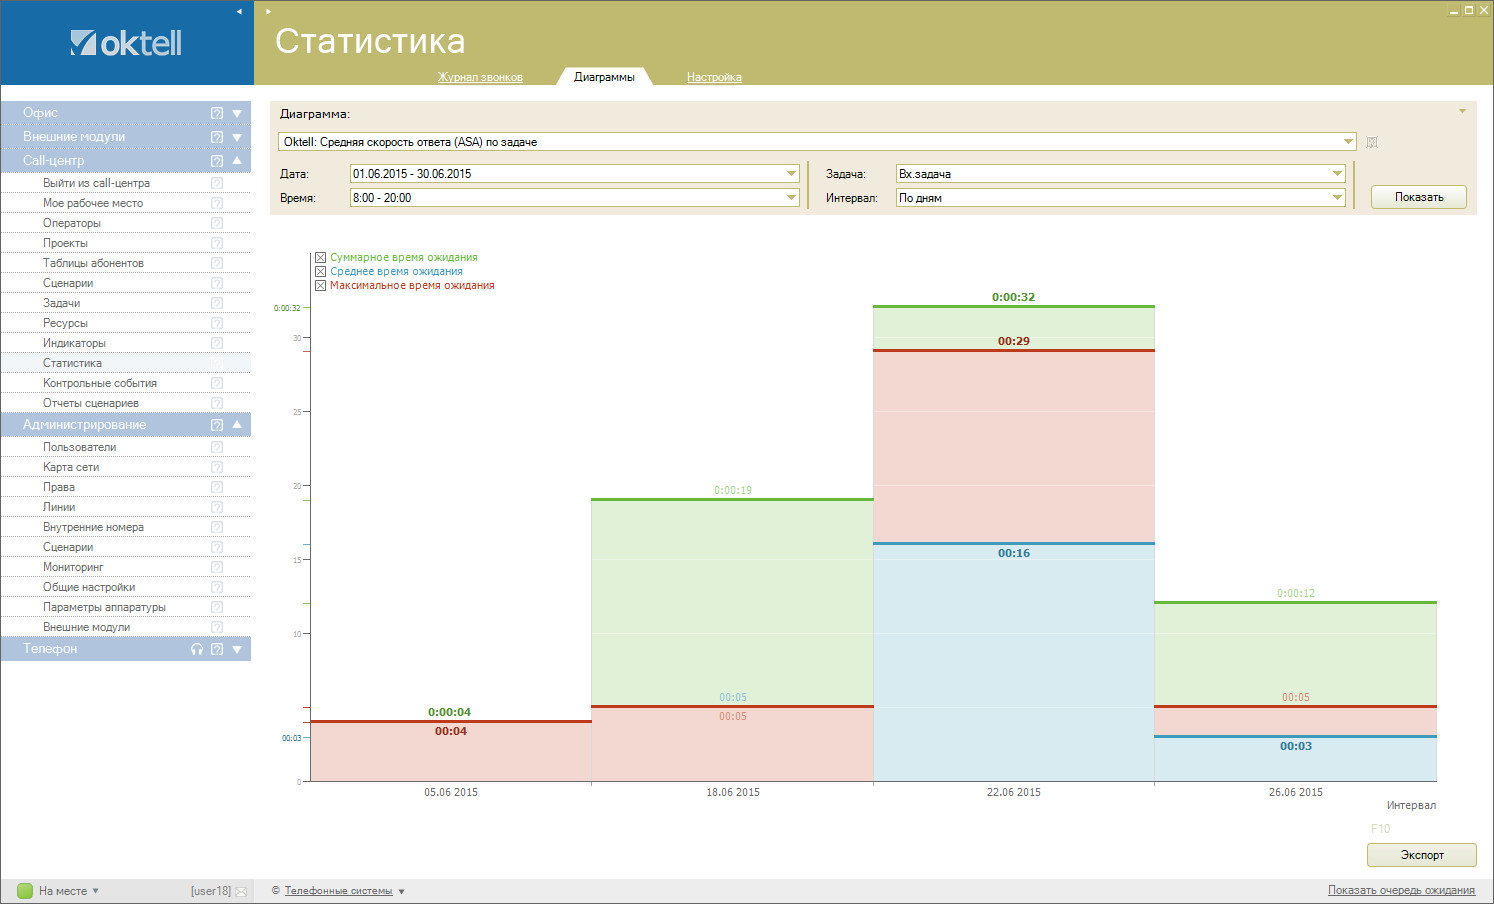This screenshot has width=1494, height=904.
Task: Click the help icon beside Задачи
Action: 217,303
